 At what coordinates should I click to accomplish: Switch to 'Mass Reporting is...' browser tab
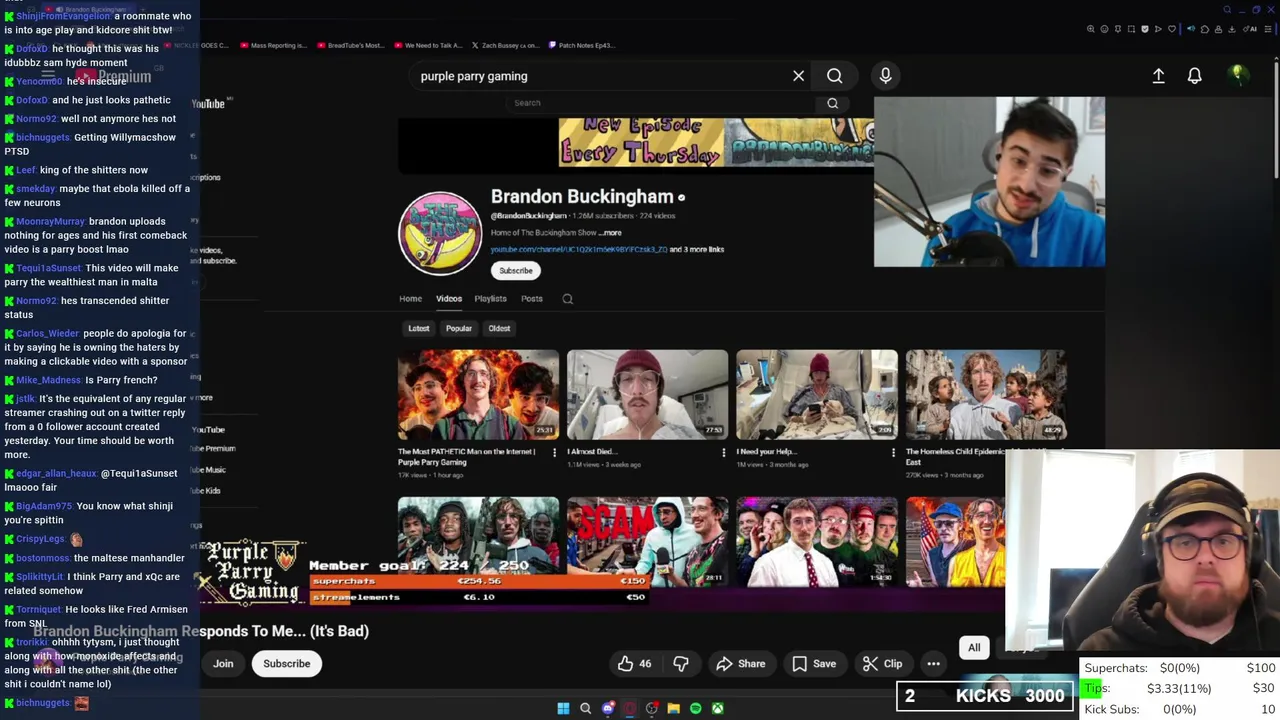pos(272,45)
